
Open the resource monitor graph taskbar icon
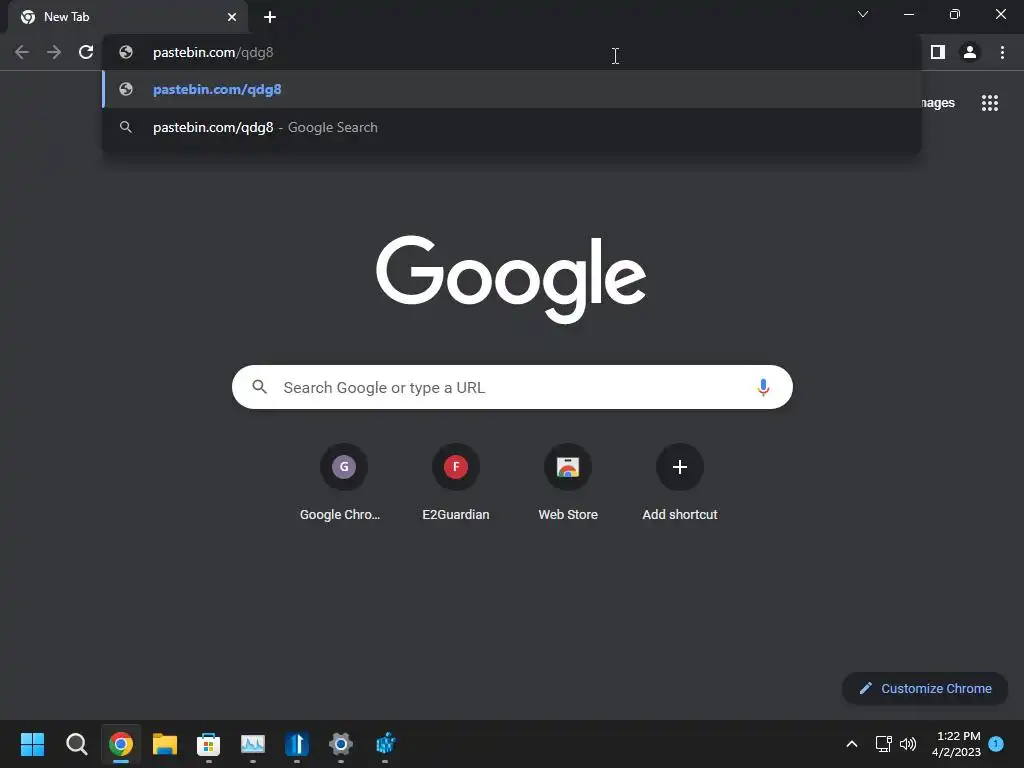253,744
